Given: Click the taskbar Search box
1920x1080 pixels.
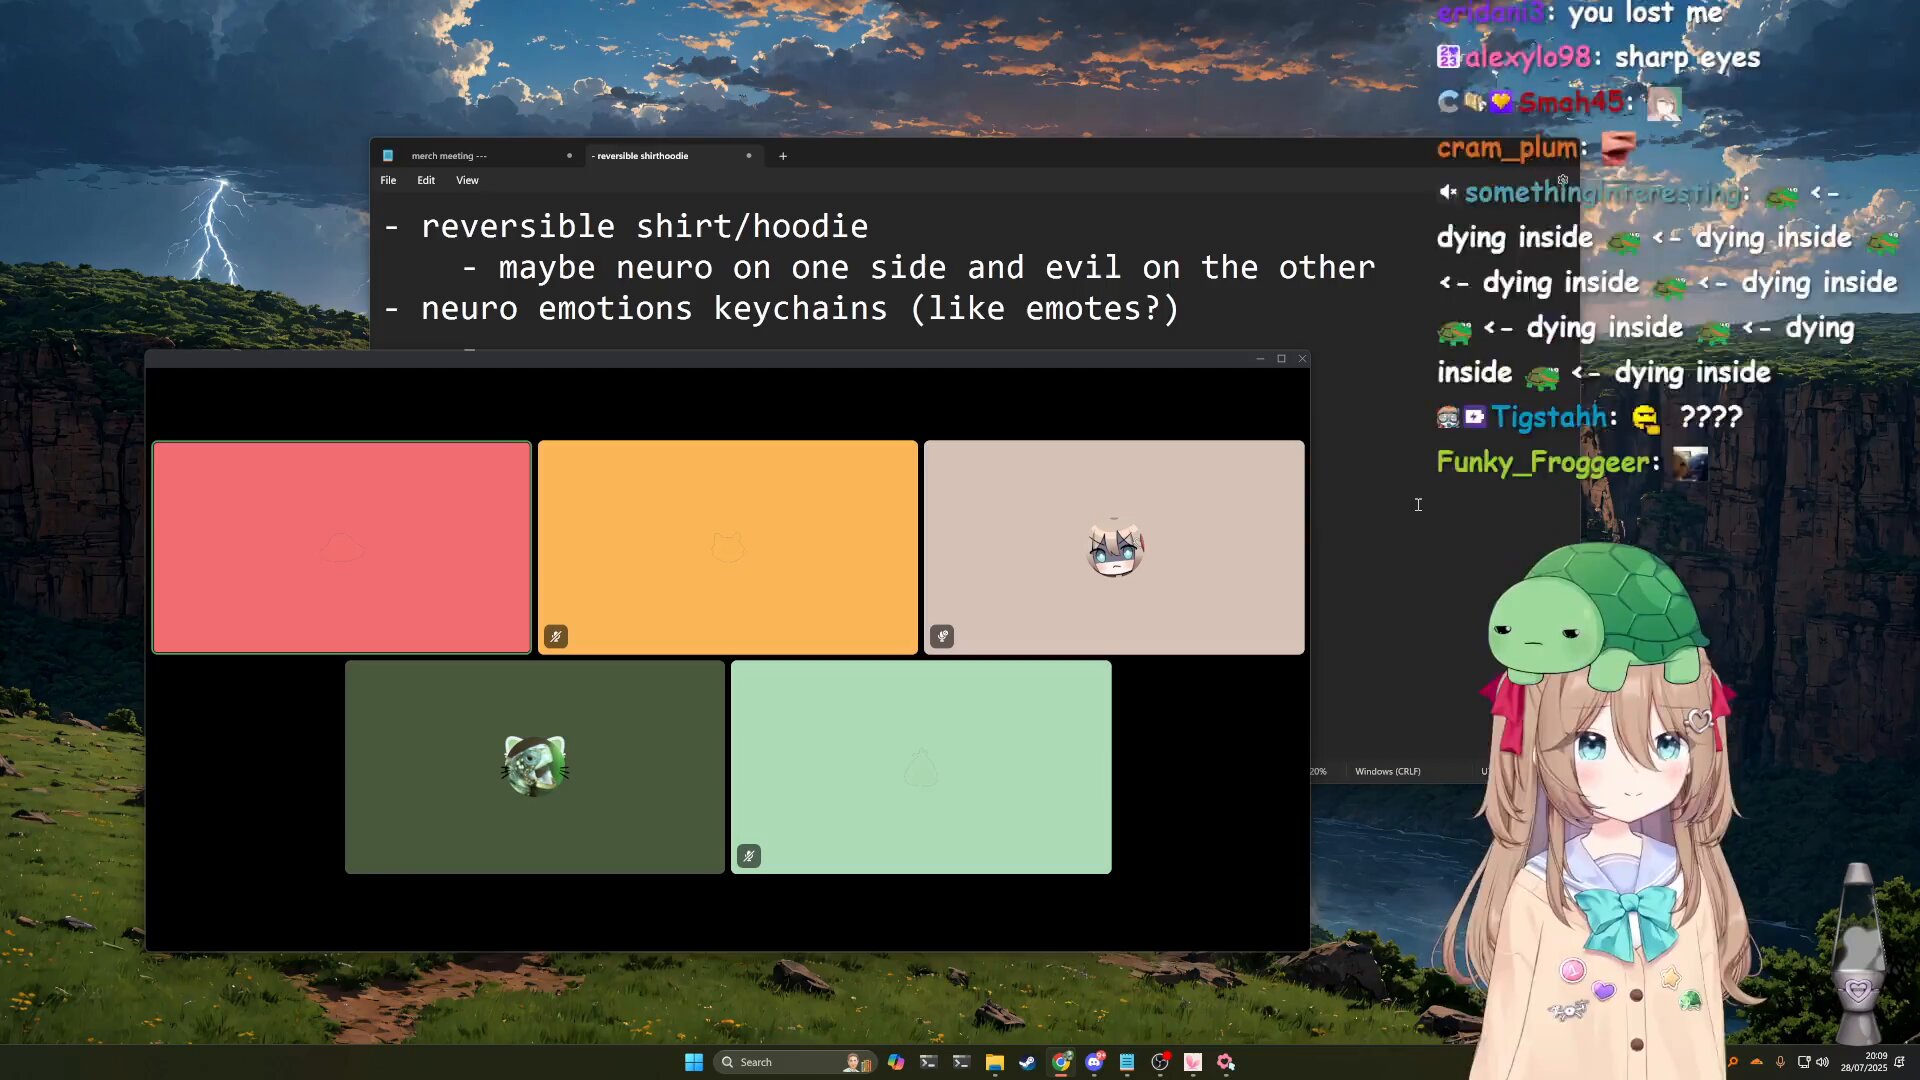Looking at the screenshot, I should click(795, 1062).
